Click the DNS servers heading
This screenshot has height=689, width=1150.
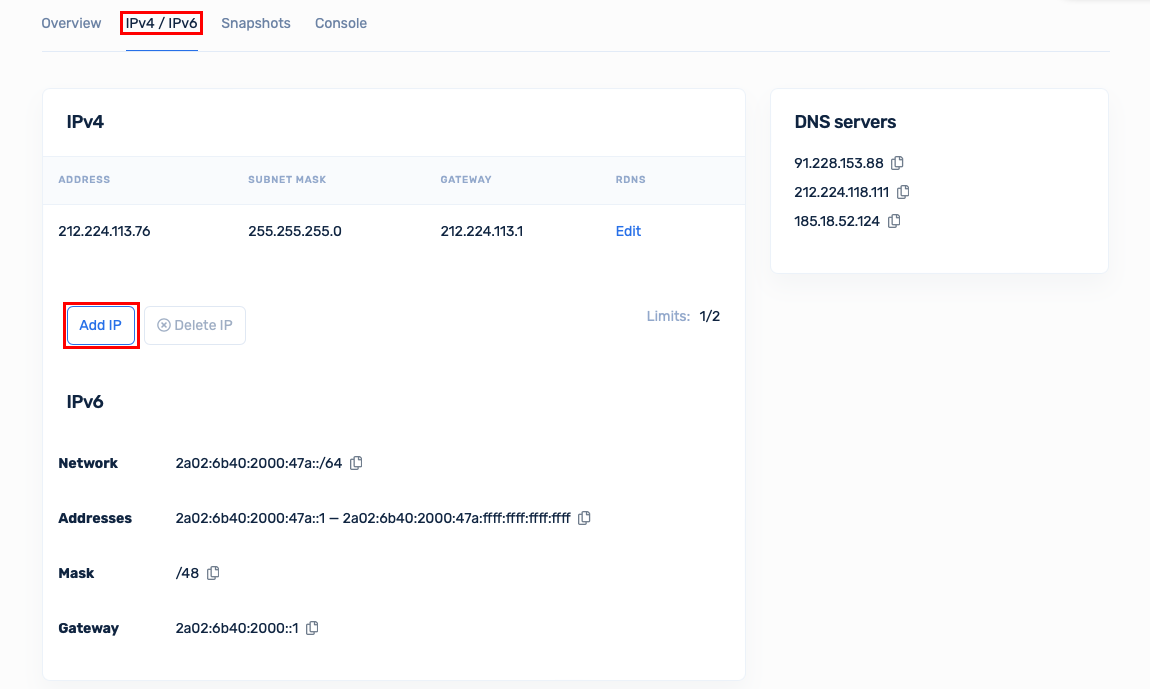click(845, 122)
